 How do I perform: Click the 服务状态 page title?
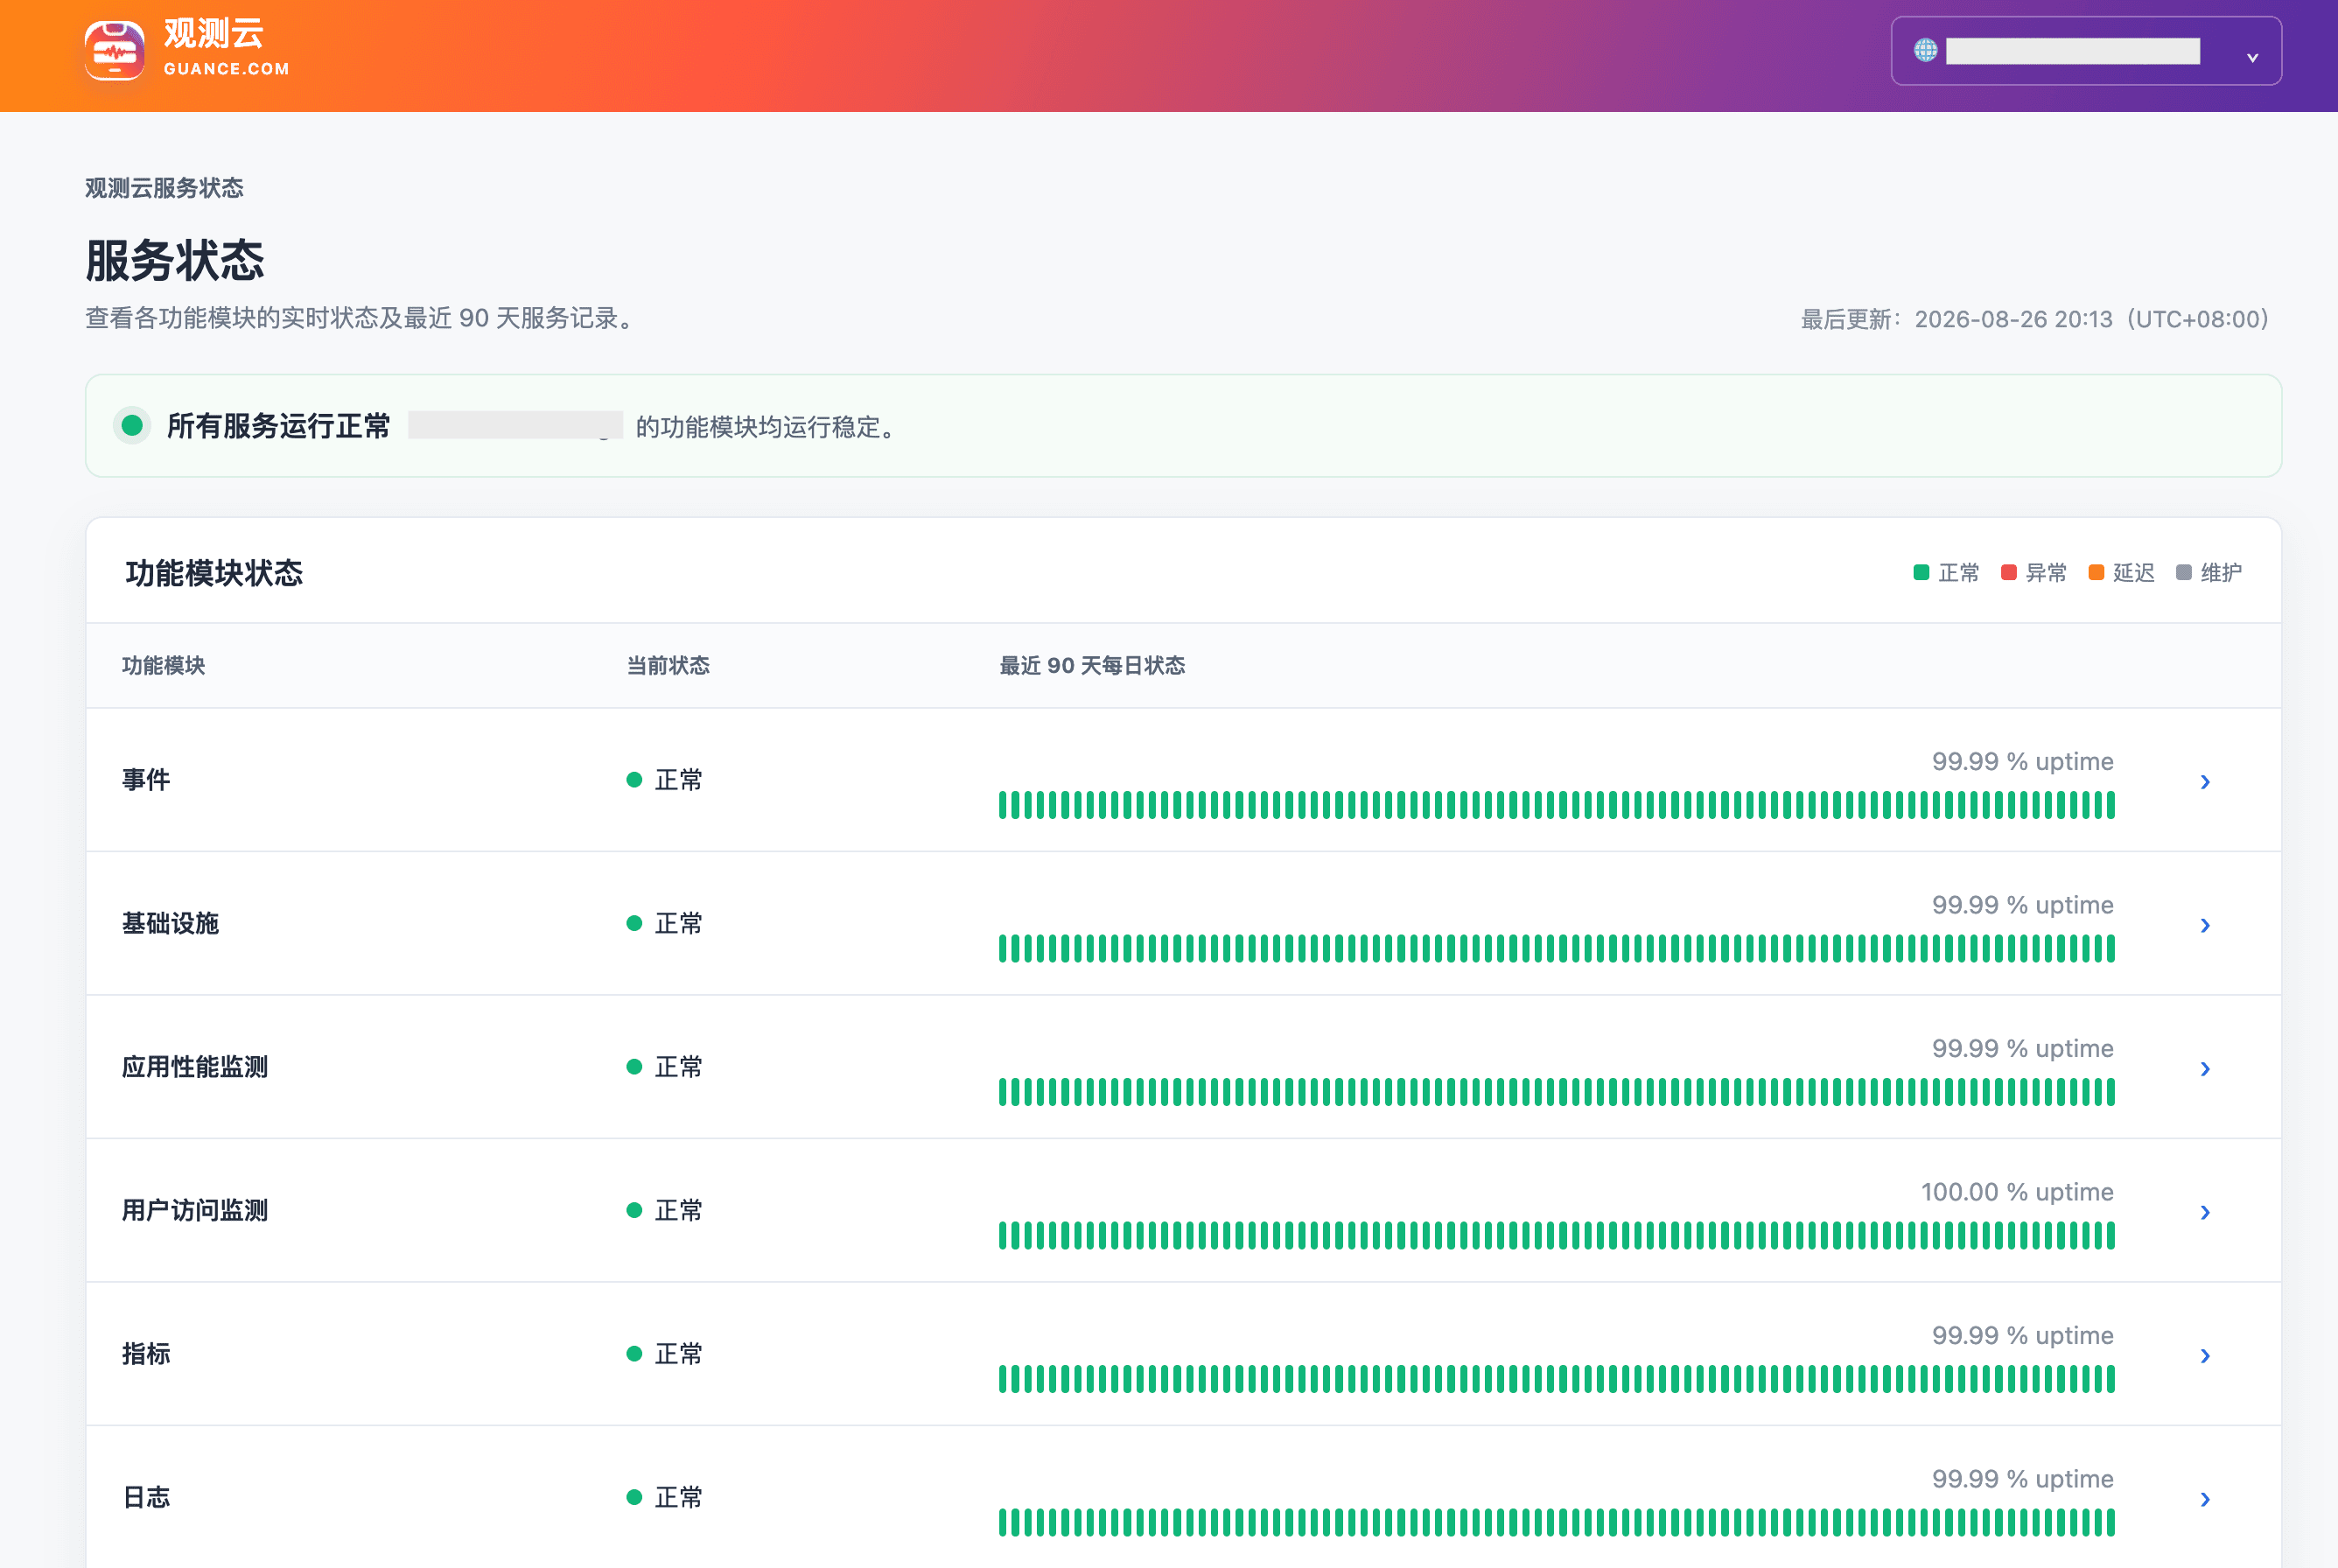175,260
